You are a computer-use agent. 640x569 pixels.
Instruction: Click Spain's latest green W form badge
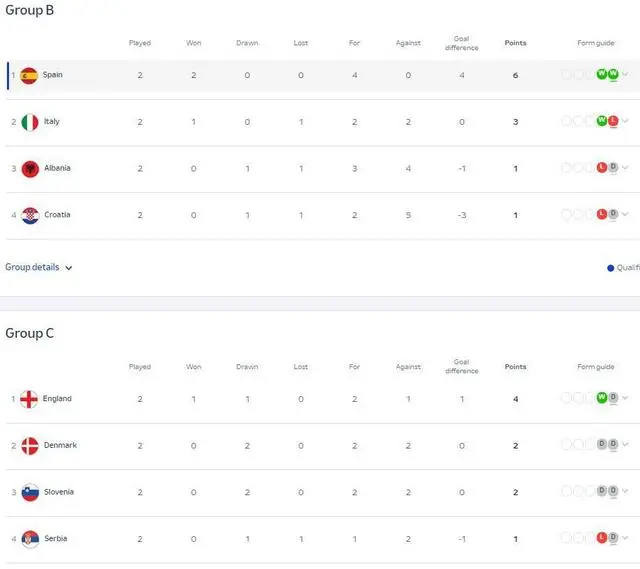pyautogui.click(x=613, y=74)
